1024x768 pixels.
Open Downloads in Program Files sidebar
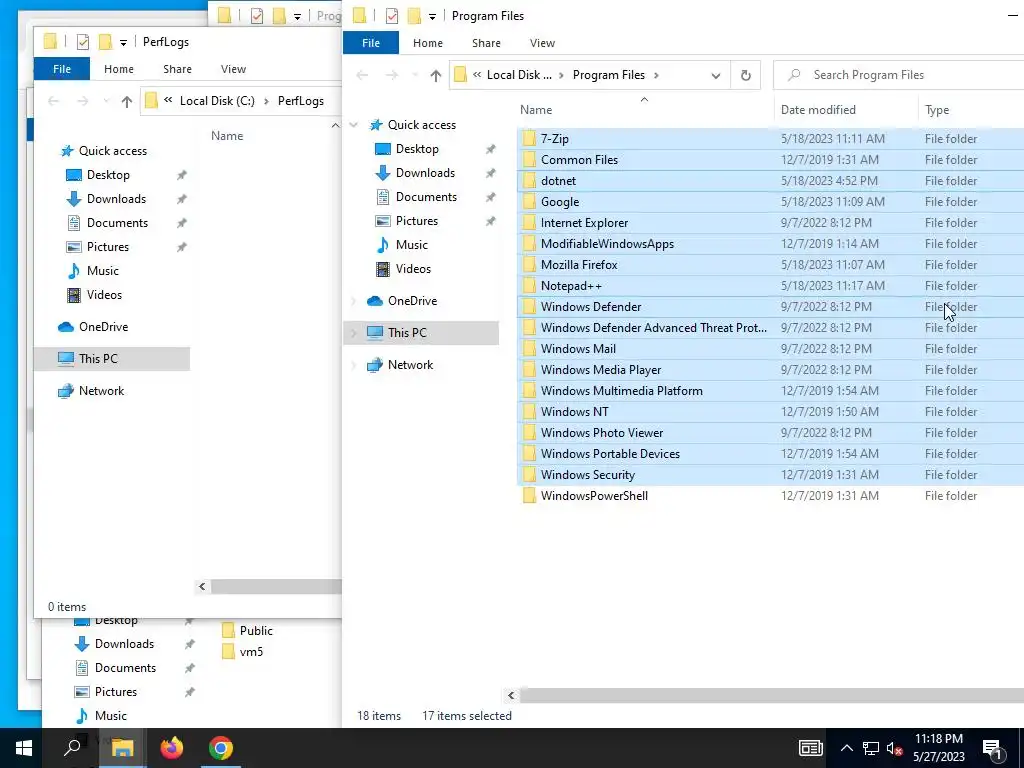[425, 172]
